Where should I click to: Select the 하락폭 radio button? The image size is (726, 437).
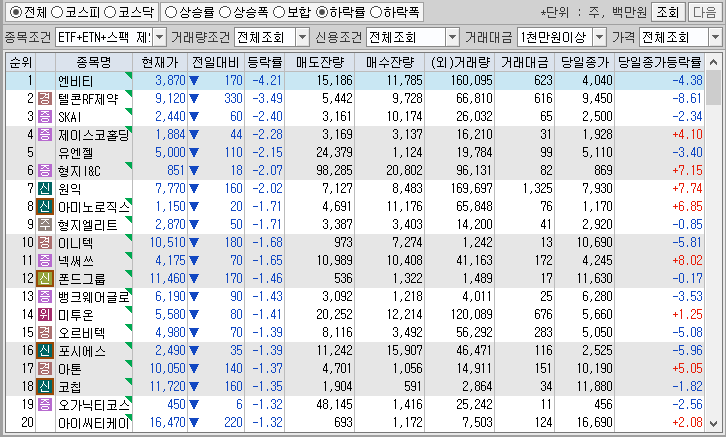pyautogui.click(x=376, y=12)
